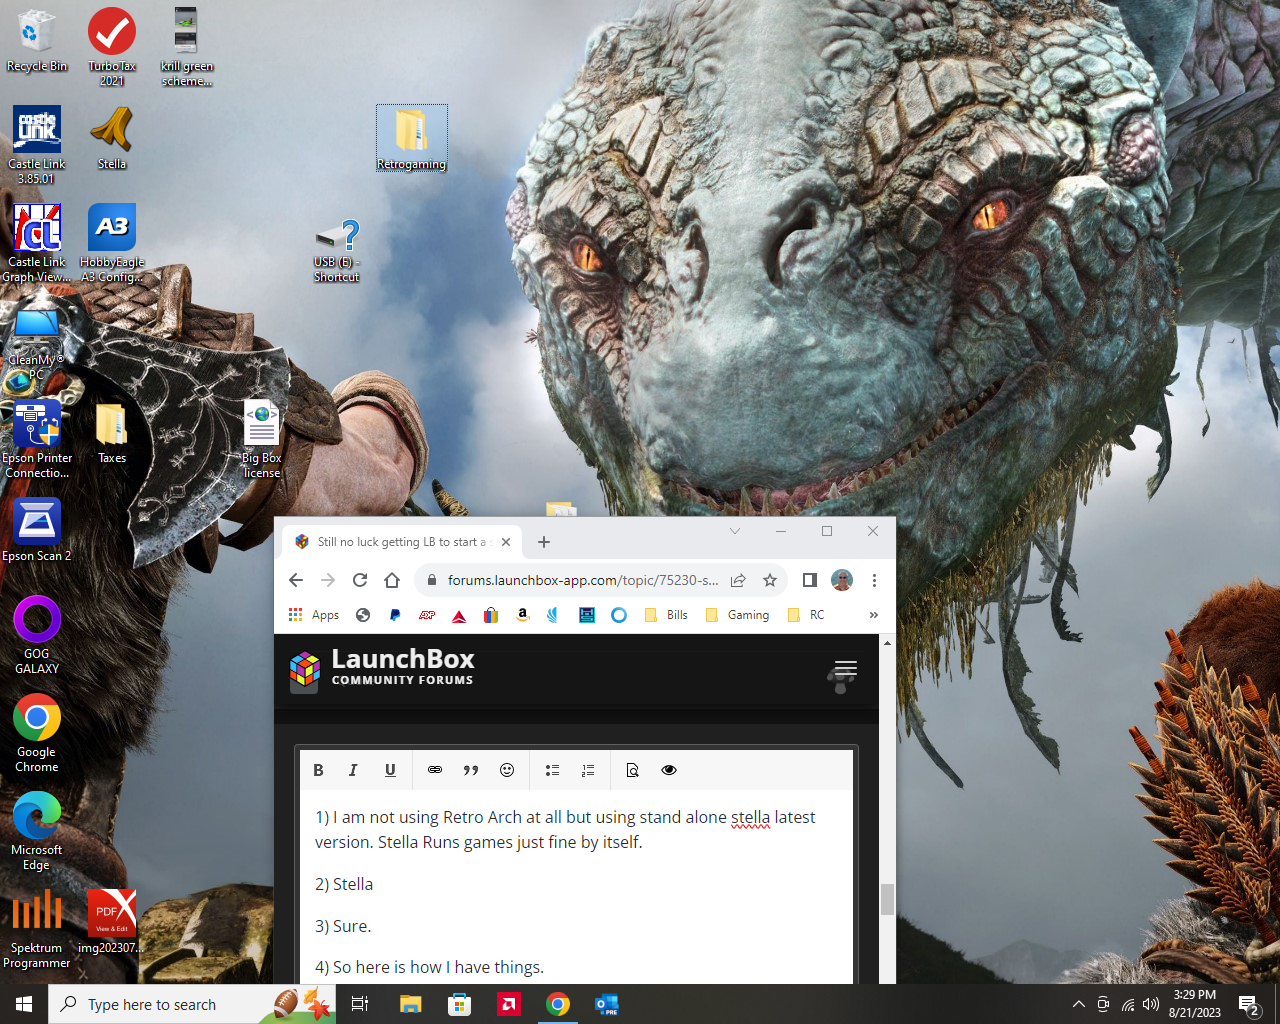1280x1024 pixels.
Task: Insert a quote block in the editor
Action: tap(471, 770)
